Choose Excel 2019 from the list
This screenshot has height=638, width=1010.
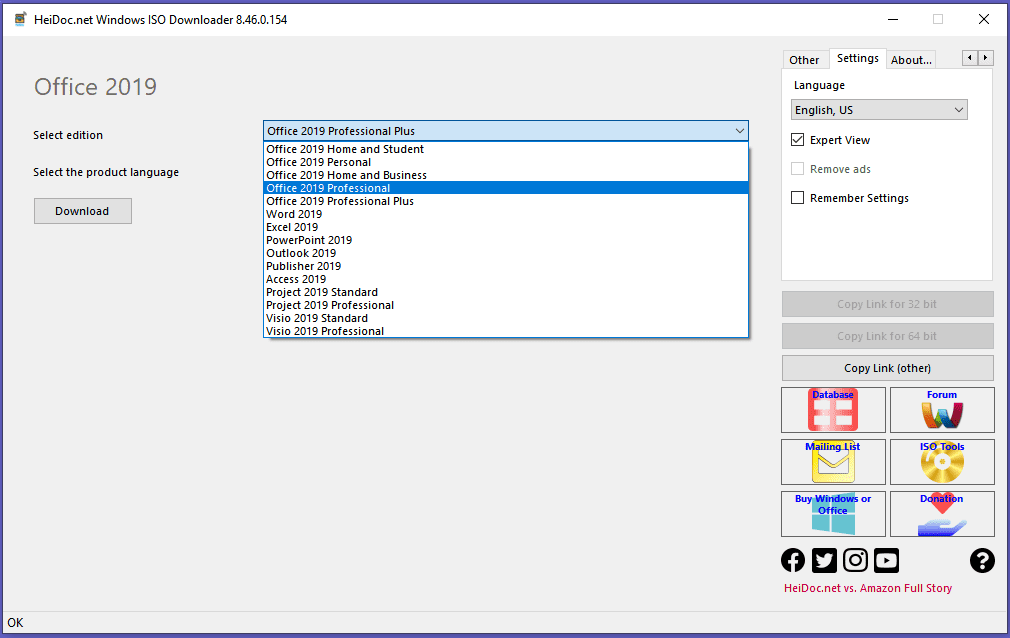coord(506,227)
